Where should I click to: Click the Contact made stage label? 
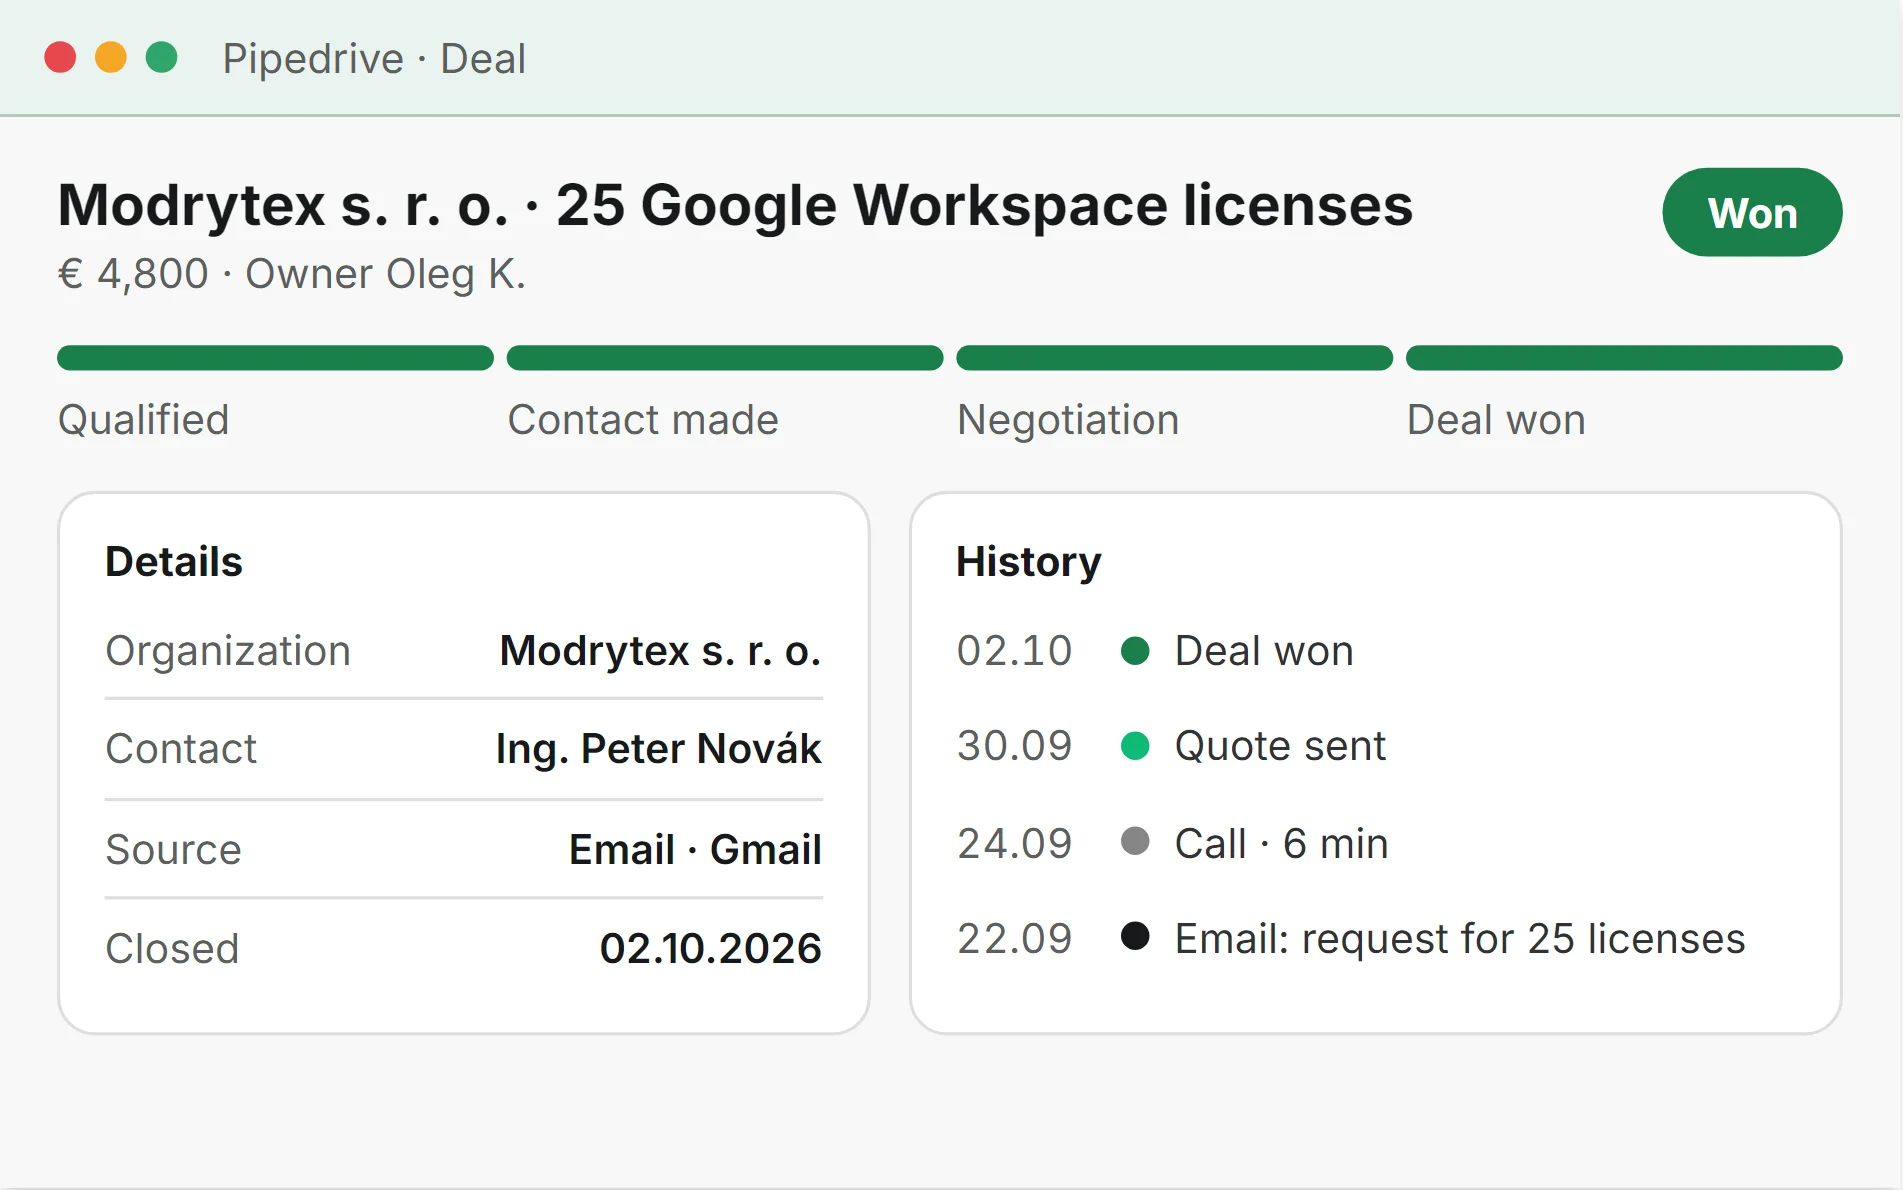coord(643,420)
